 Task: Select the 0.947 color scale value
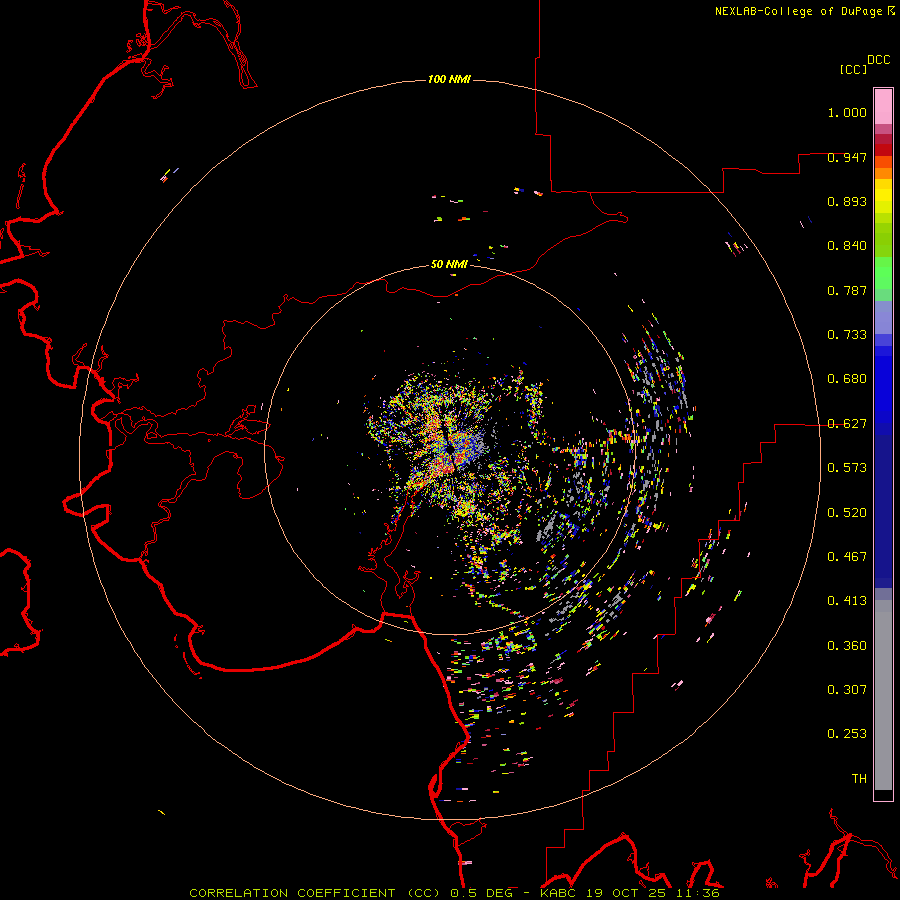point(847,157)
